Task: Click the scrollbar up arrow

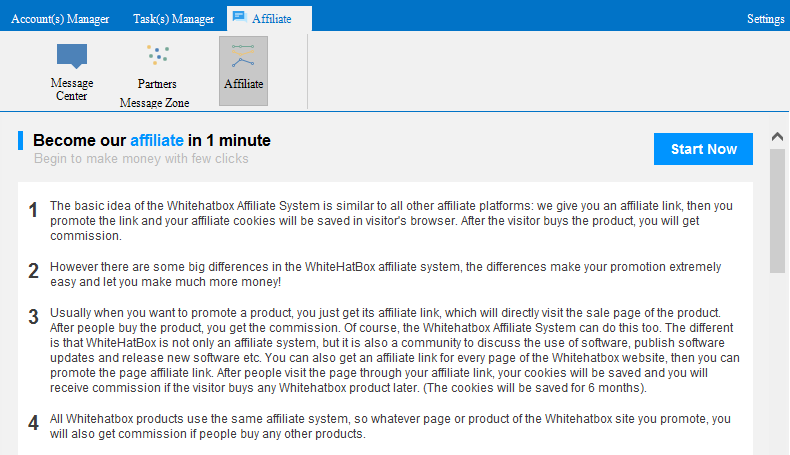Action: (777, 136)
